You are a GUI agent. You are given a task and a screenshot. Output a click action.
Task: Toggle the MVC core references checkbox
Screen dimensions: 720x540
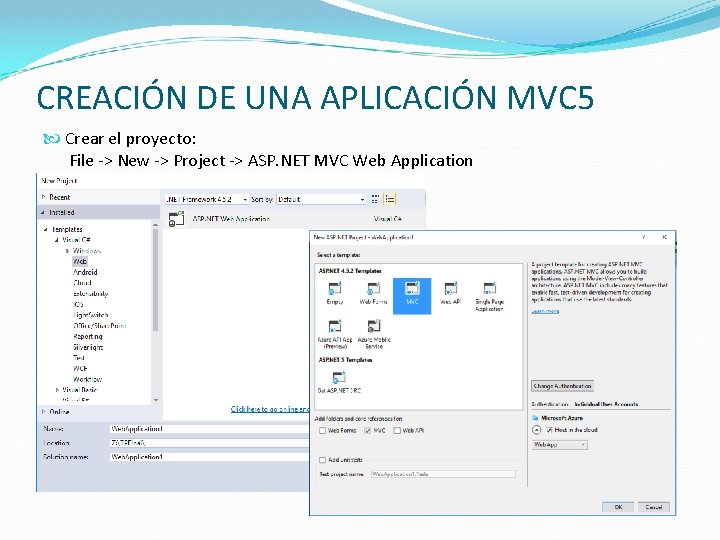coord(367,430)
